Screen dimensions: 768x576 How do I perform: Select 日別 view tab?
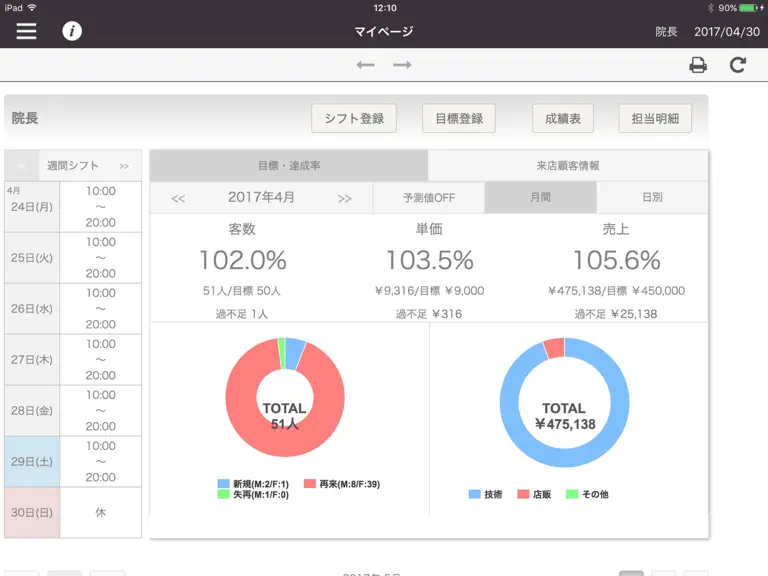652,197
